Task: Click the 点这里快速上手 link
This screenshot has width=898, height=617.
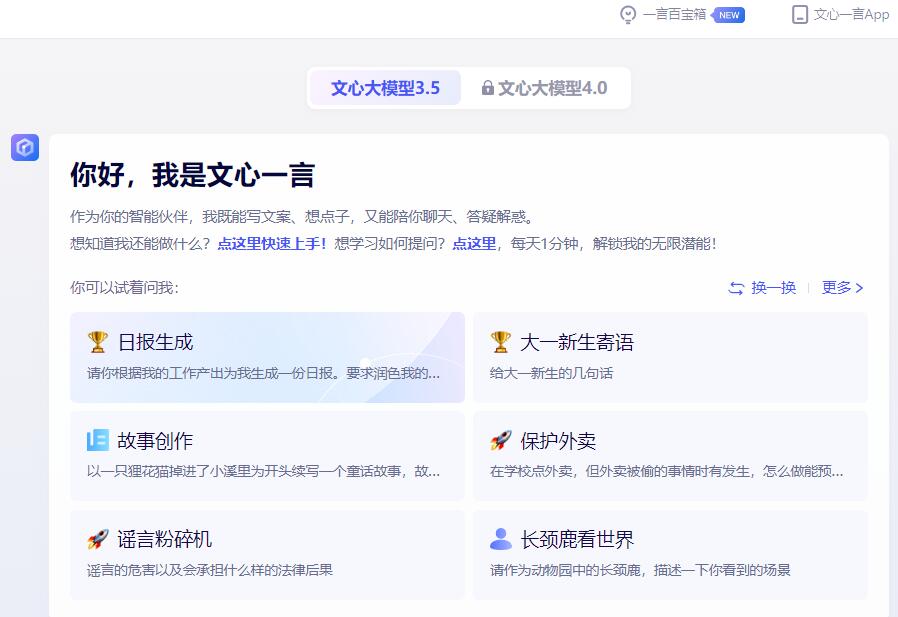Action: [271, 243]
